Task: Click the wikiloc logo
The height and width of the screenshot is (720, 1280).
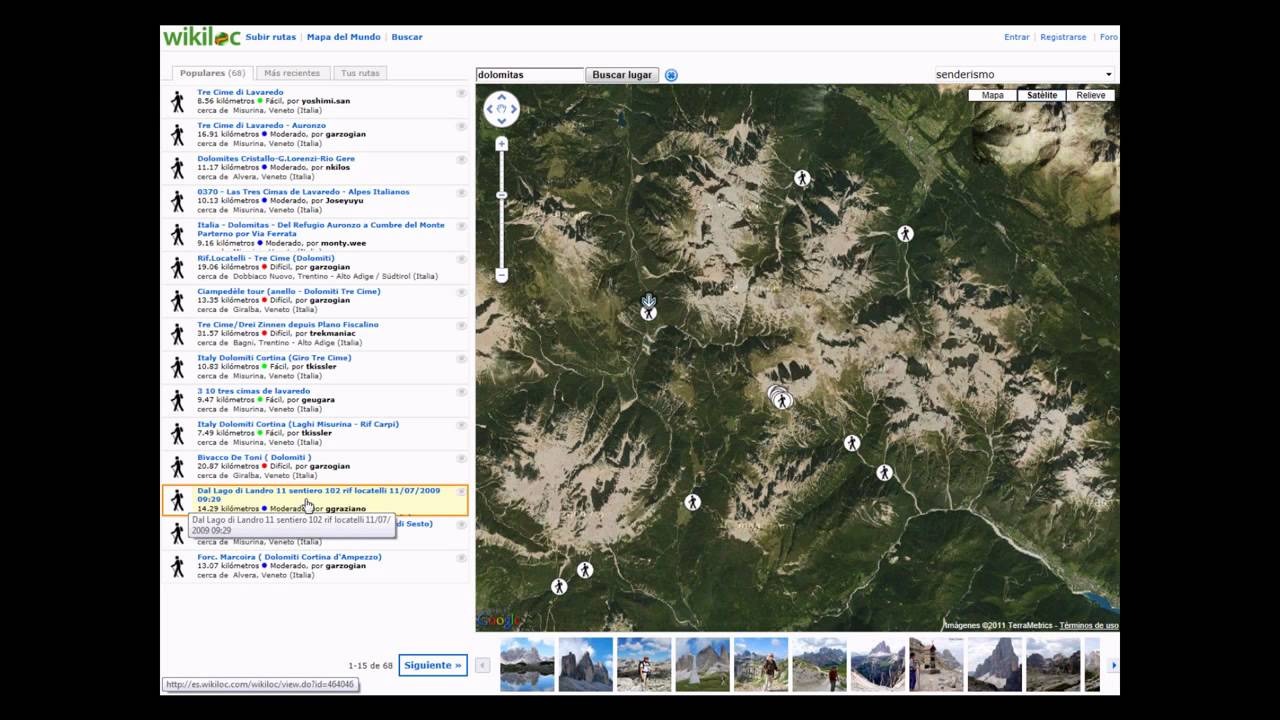Action: point(201,37)
